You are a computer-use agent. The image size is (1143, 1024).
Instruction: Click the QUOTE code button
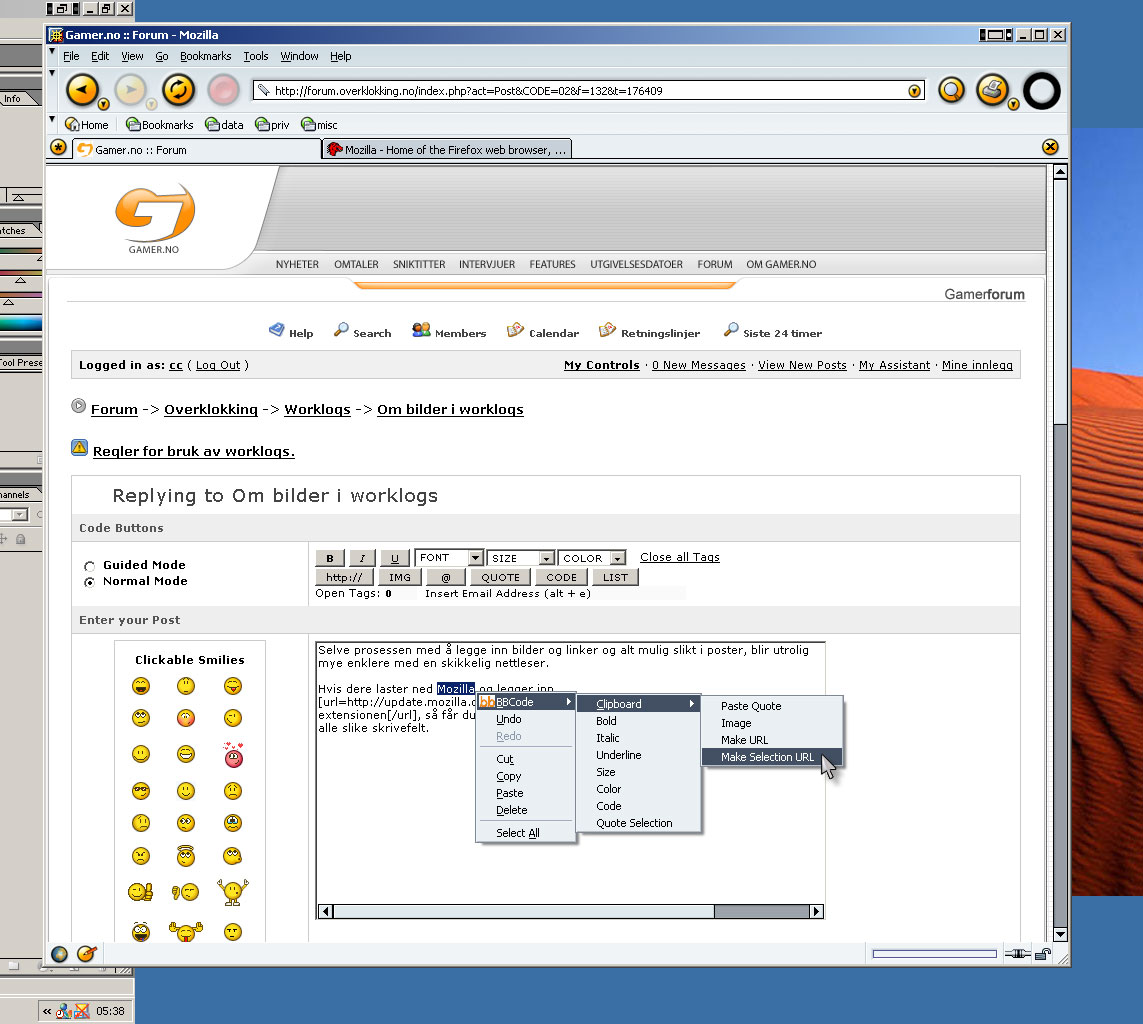(x=500, y=577)
